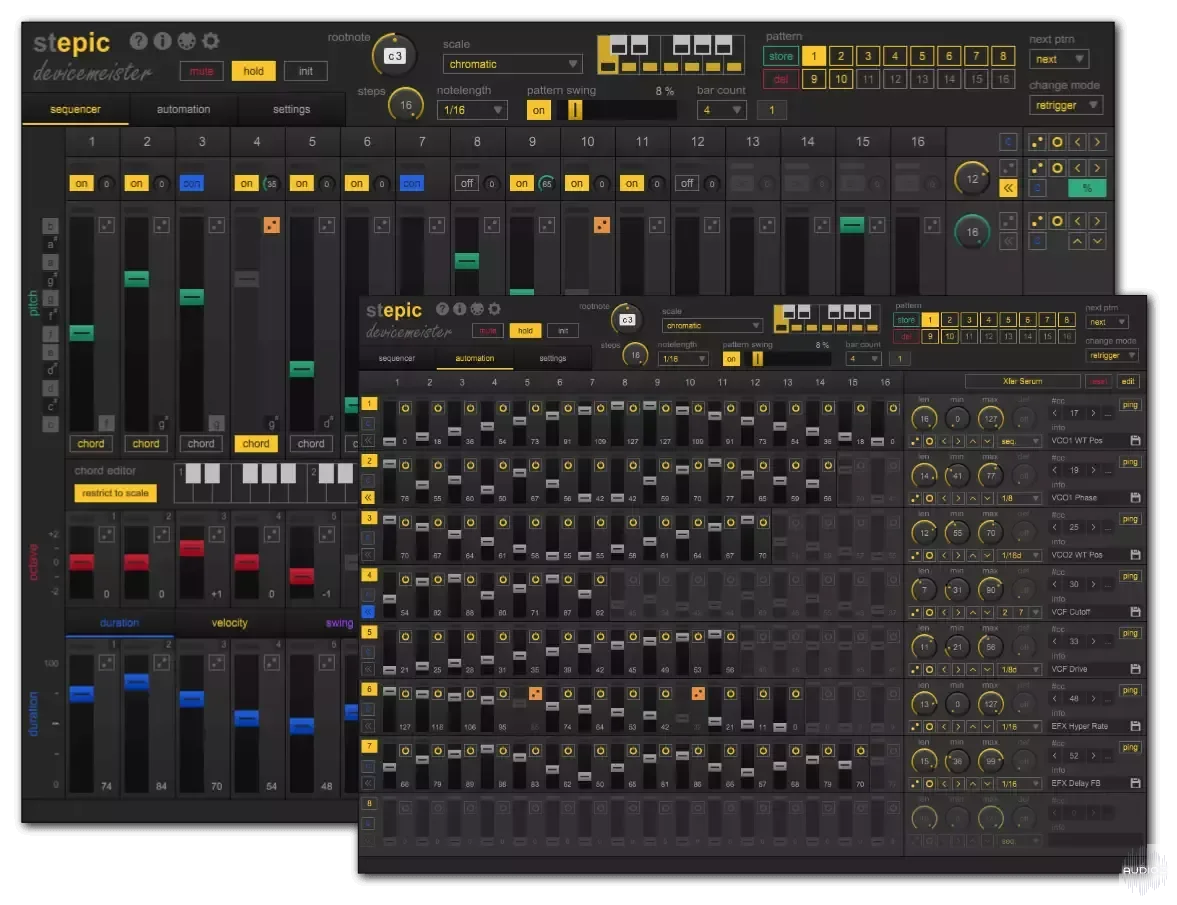Click the ping button for the VCO1 WT Pos lane
The image size is (1177, 905).
[1130, 405]
